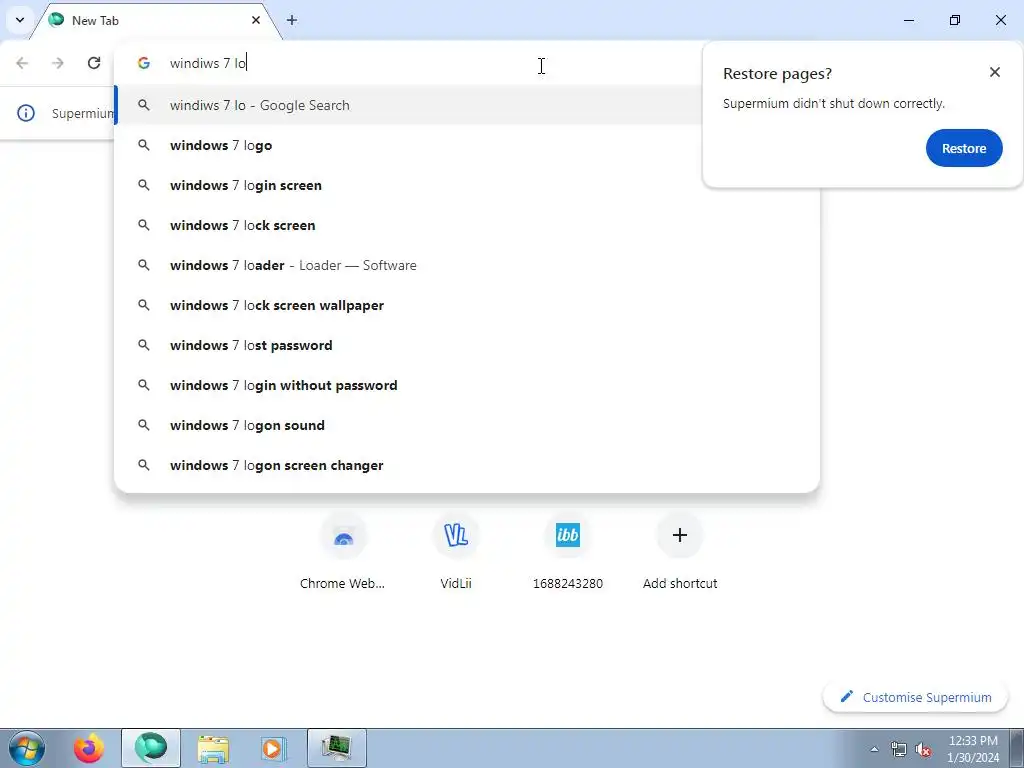Choose the 'windows 7 logo' suggestion
Viewport: 1024px width, 768px height.
coord(467,145)
